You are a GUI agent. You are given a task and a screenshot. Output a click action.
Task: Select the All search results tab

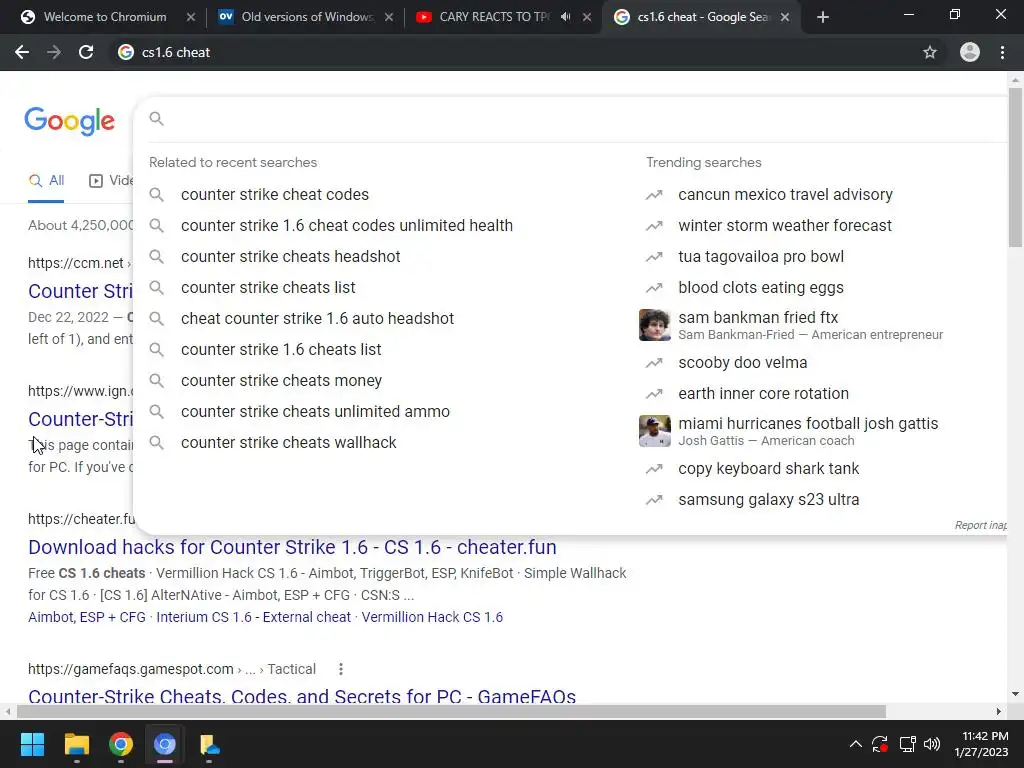coord(46,180)
